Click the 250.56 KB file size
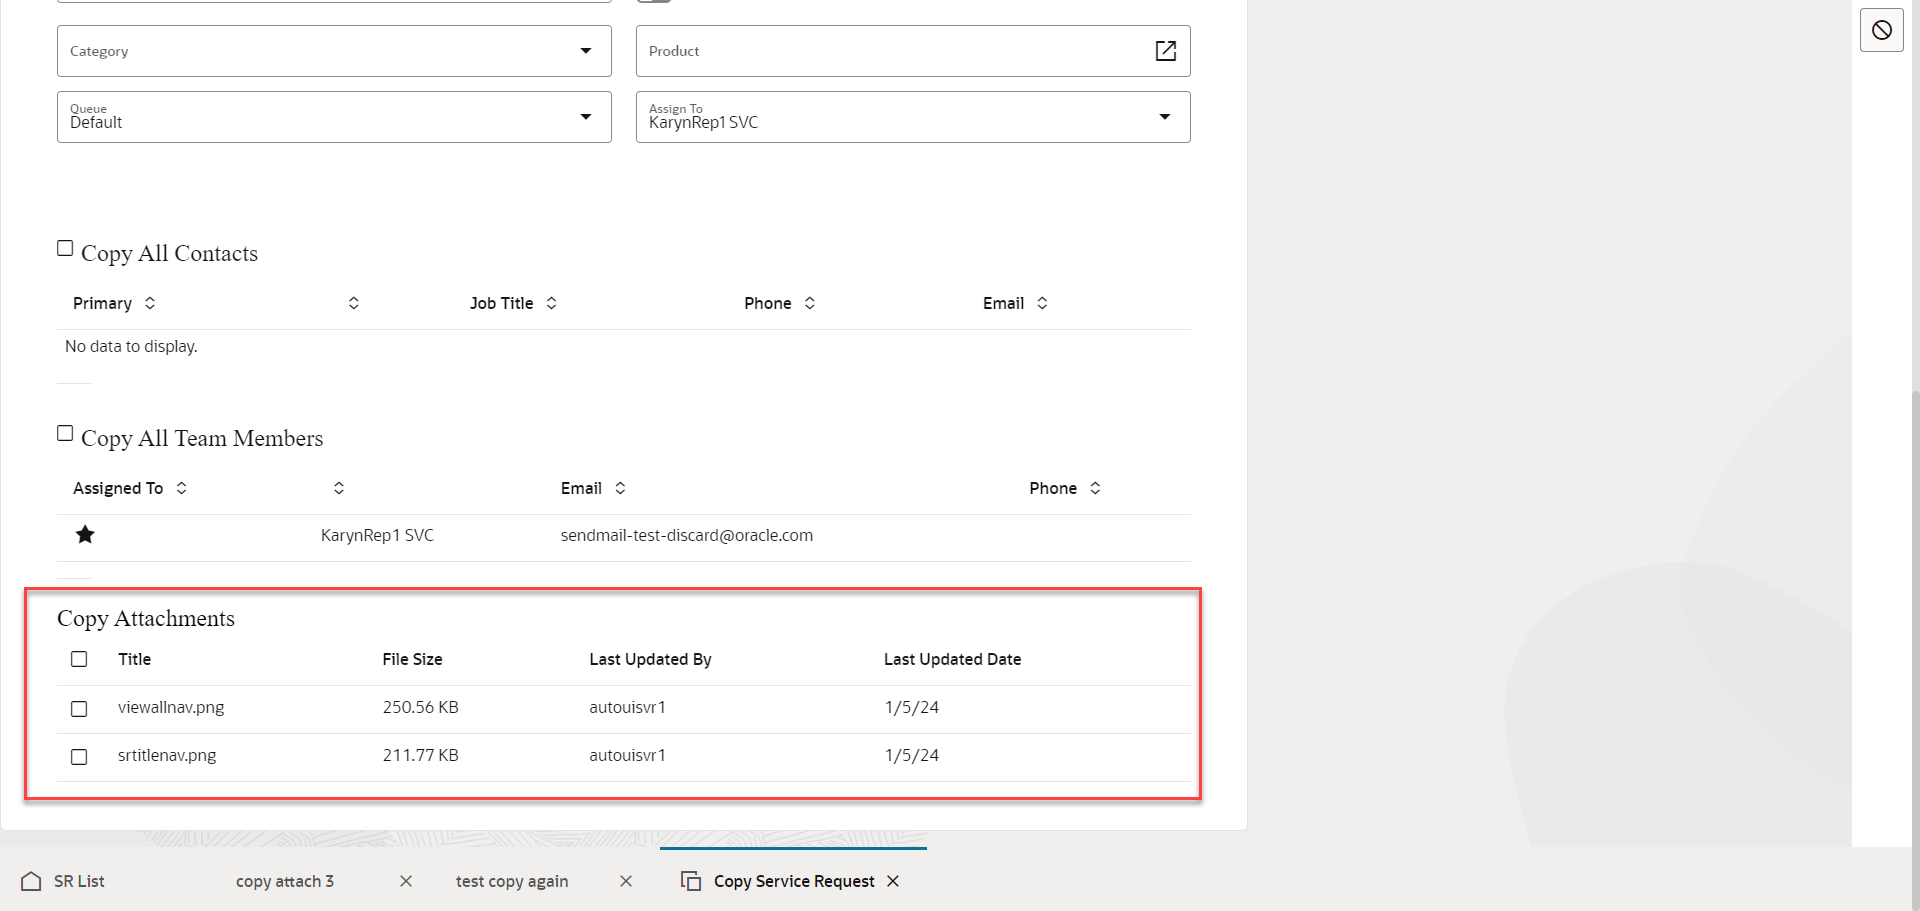 coord(420,707)
